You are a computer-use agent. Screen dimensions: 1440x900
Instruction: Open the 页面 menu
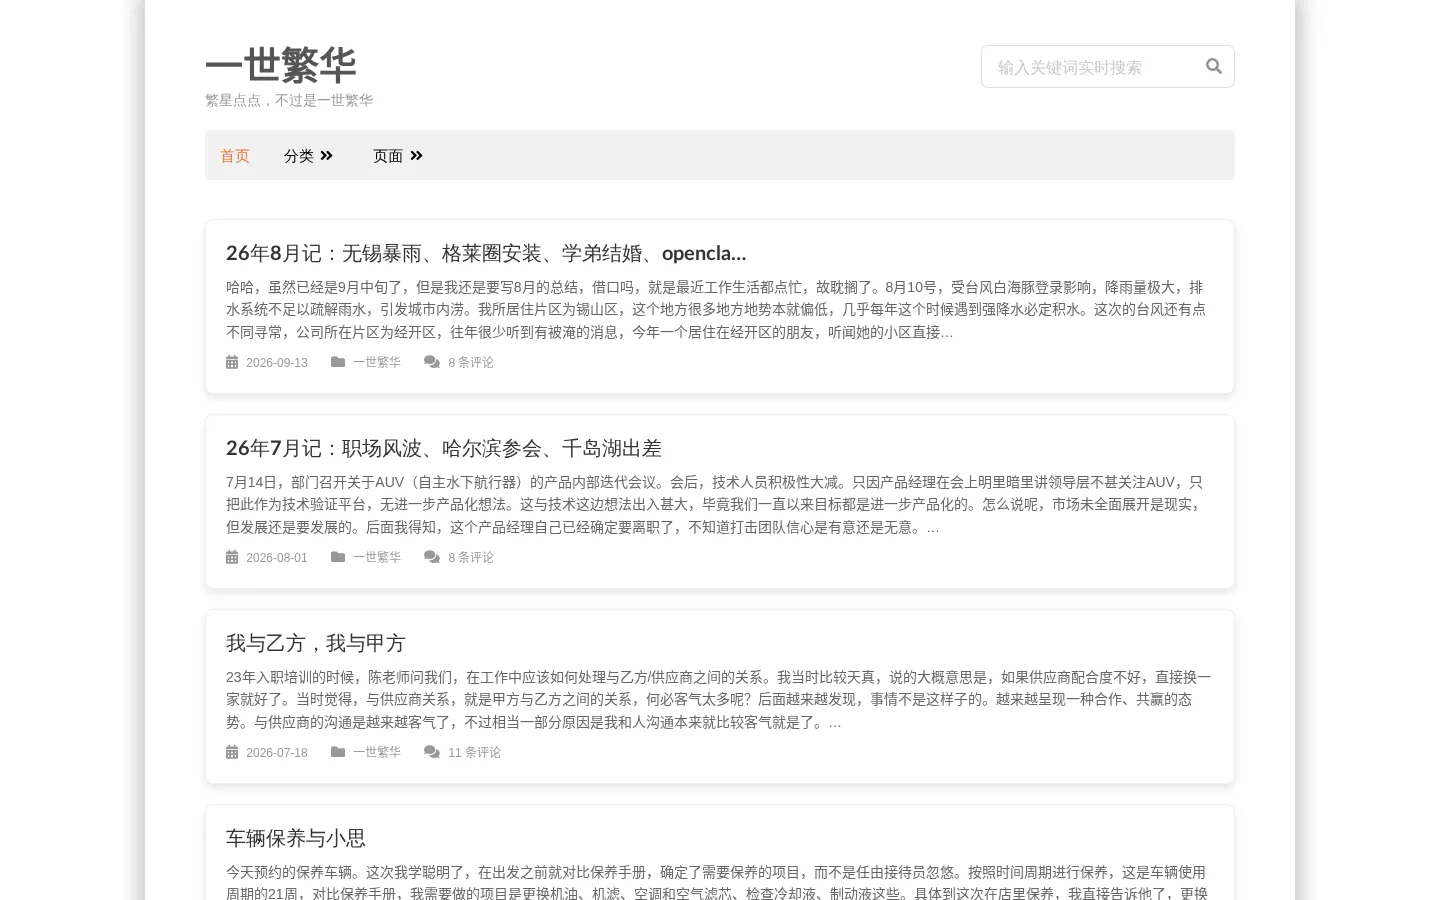click(x=388, y=156)
